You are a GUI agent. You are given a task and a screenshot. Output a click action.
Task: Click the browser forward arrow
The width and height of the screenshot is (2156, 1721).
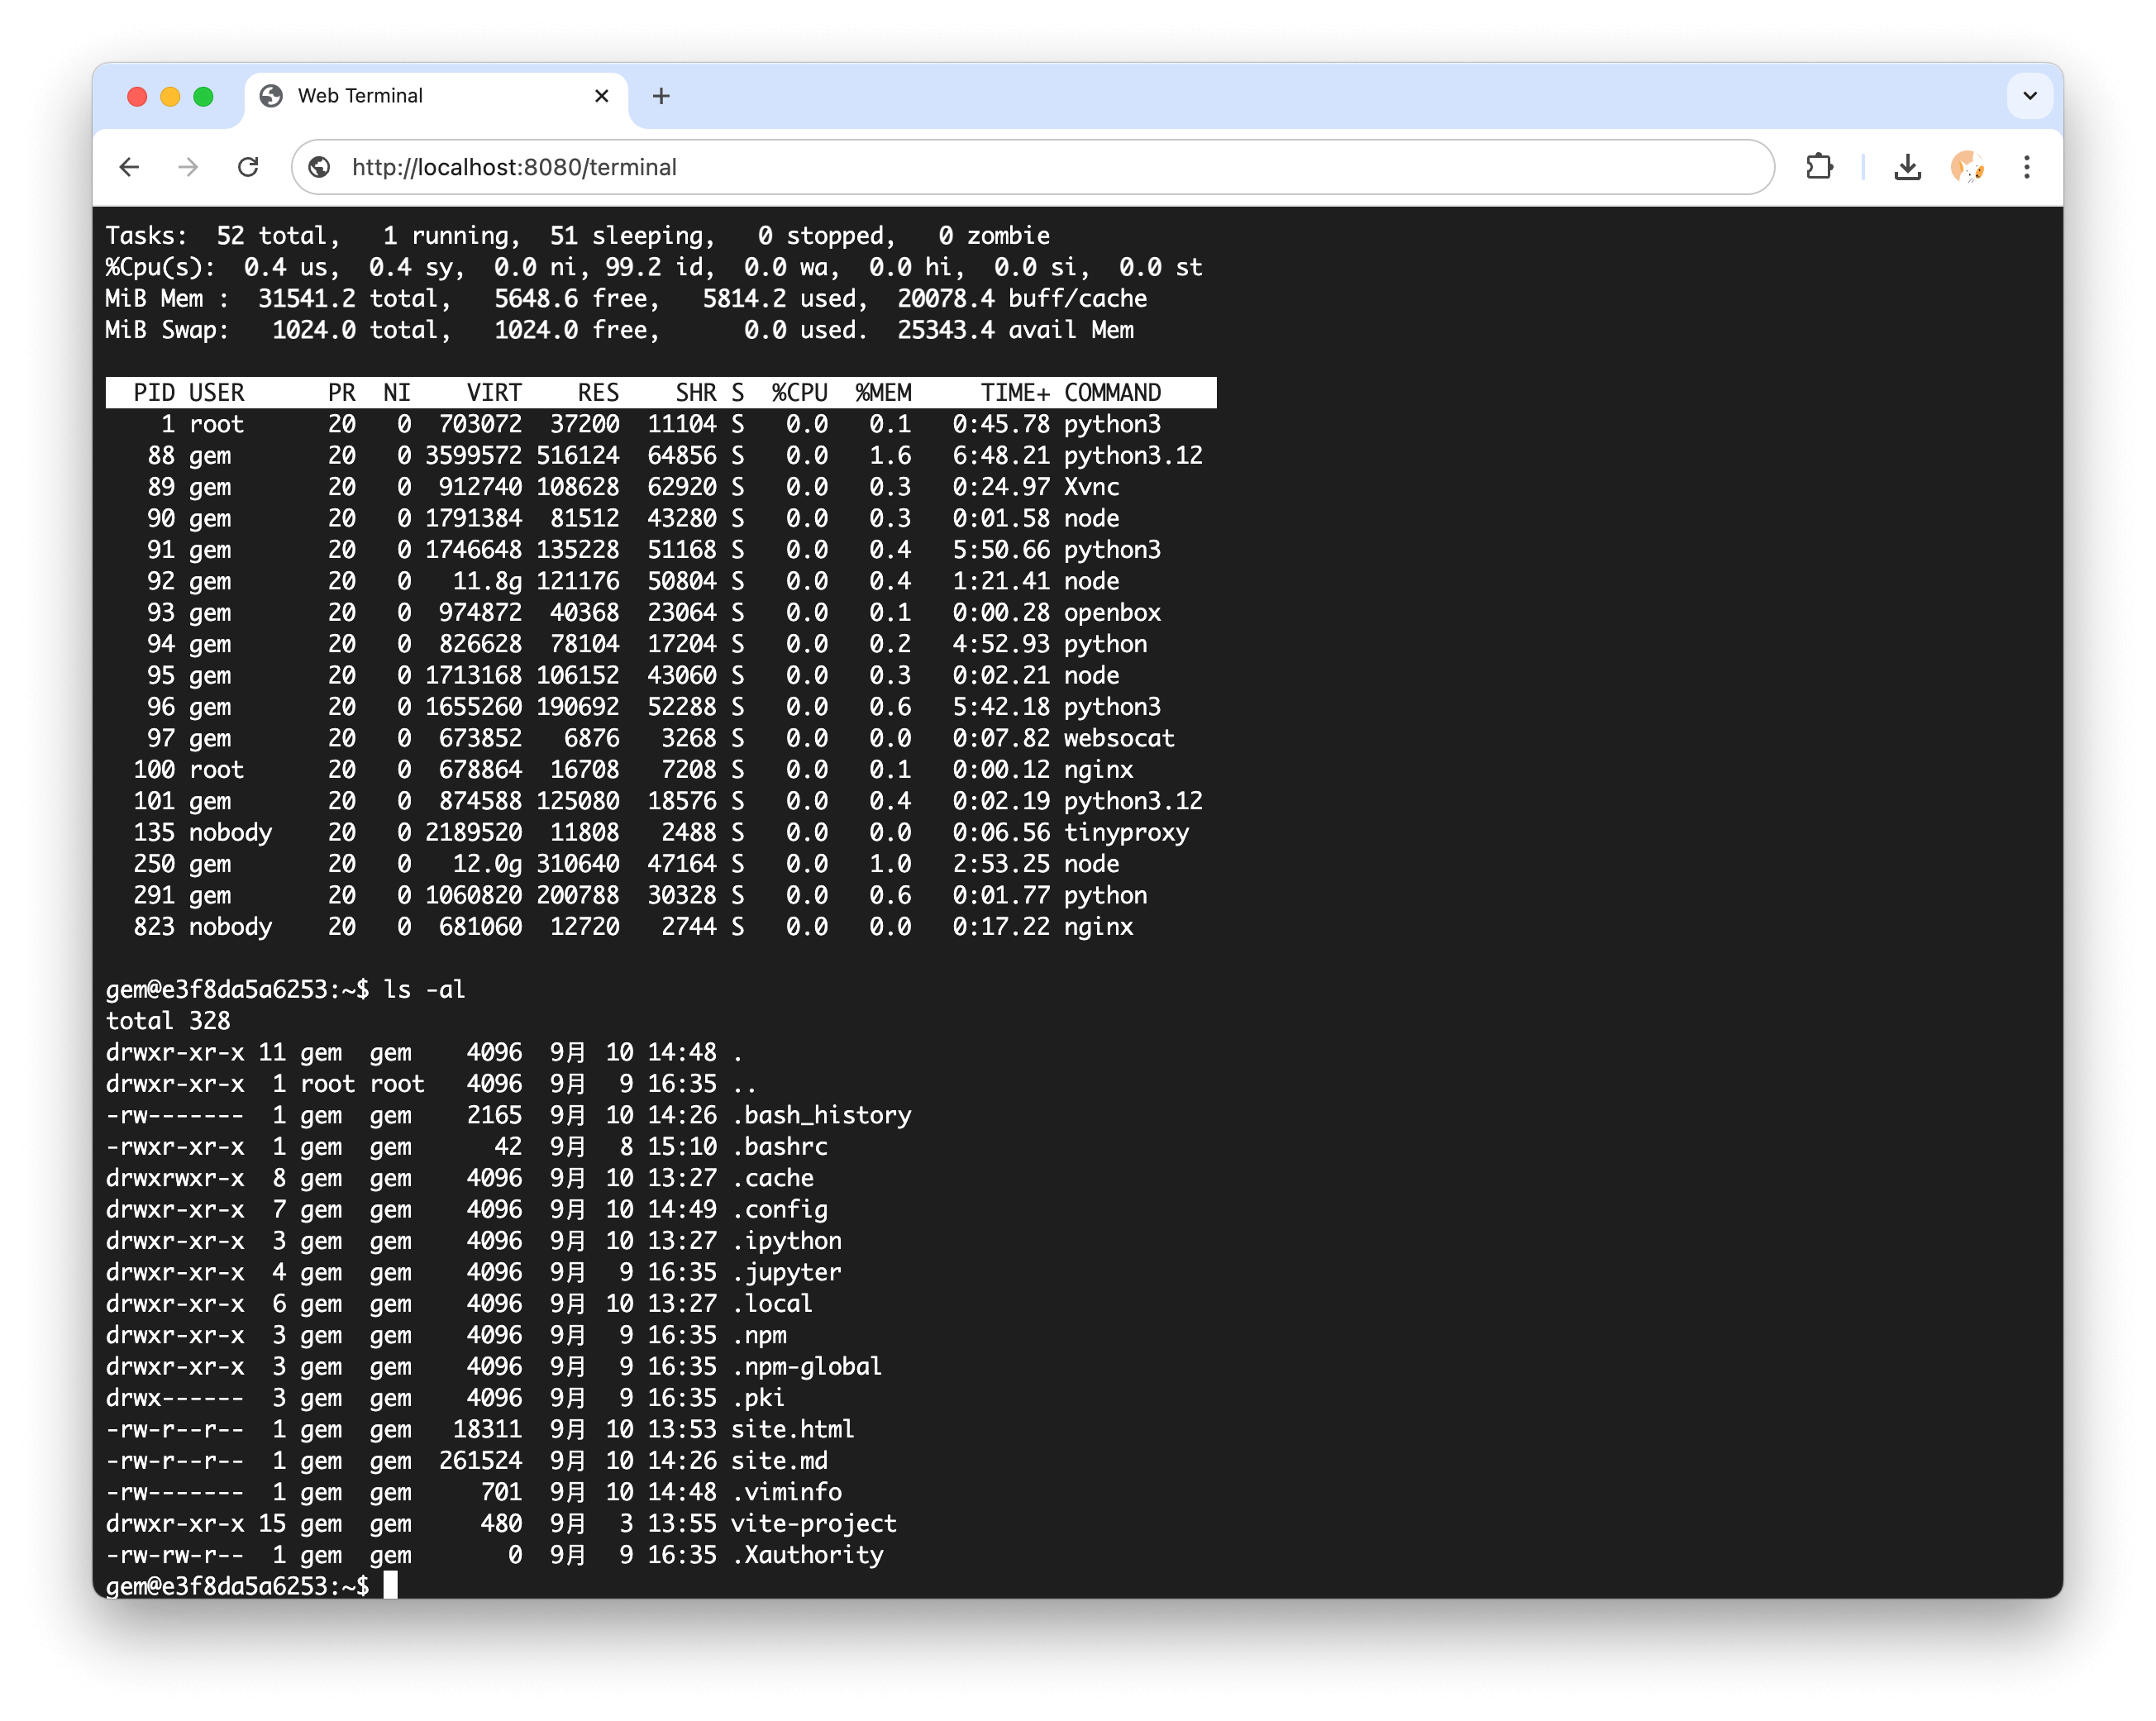point(188,167)
